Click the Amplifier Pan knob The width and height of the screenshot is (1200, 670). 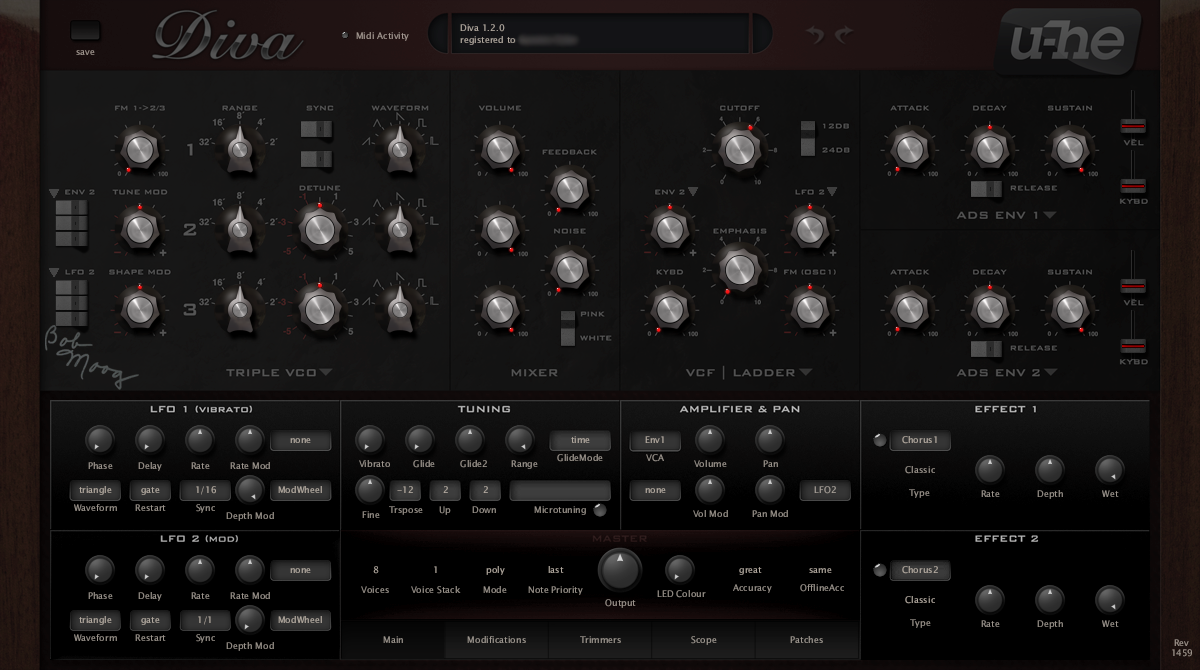[769, 439]
